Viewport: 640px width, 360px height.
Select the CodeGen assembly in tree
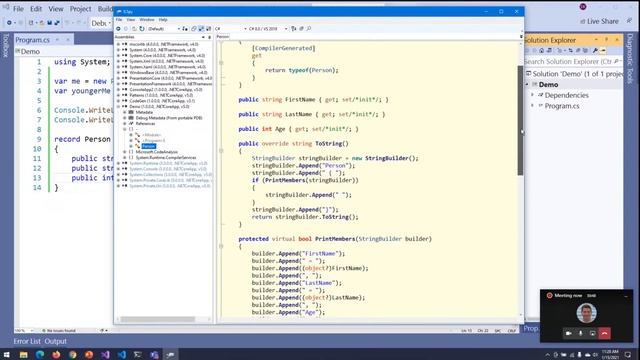click(162, 101)
